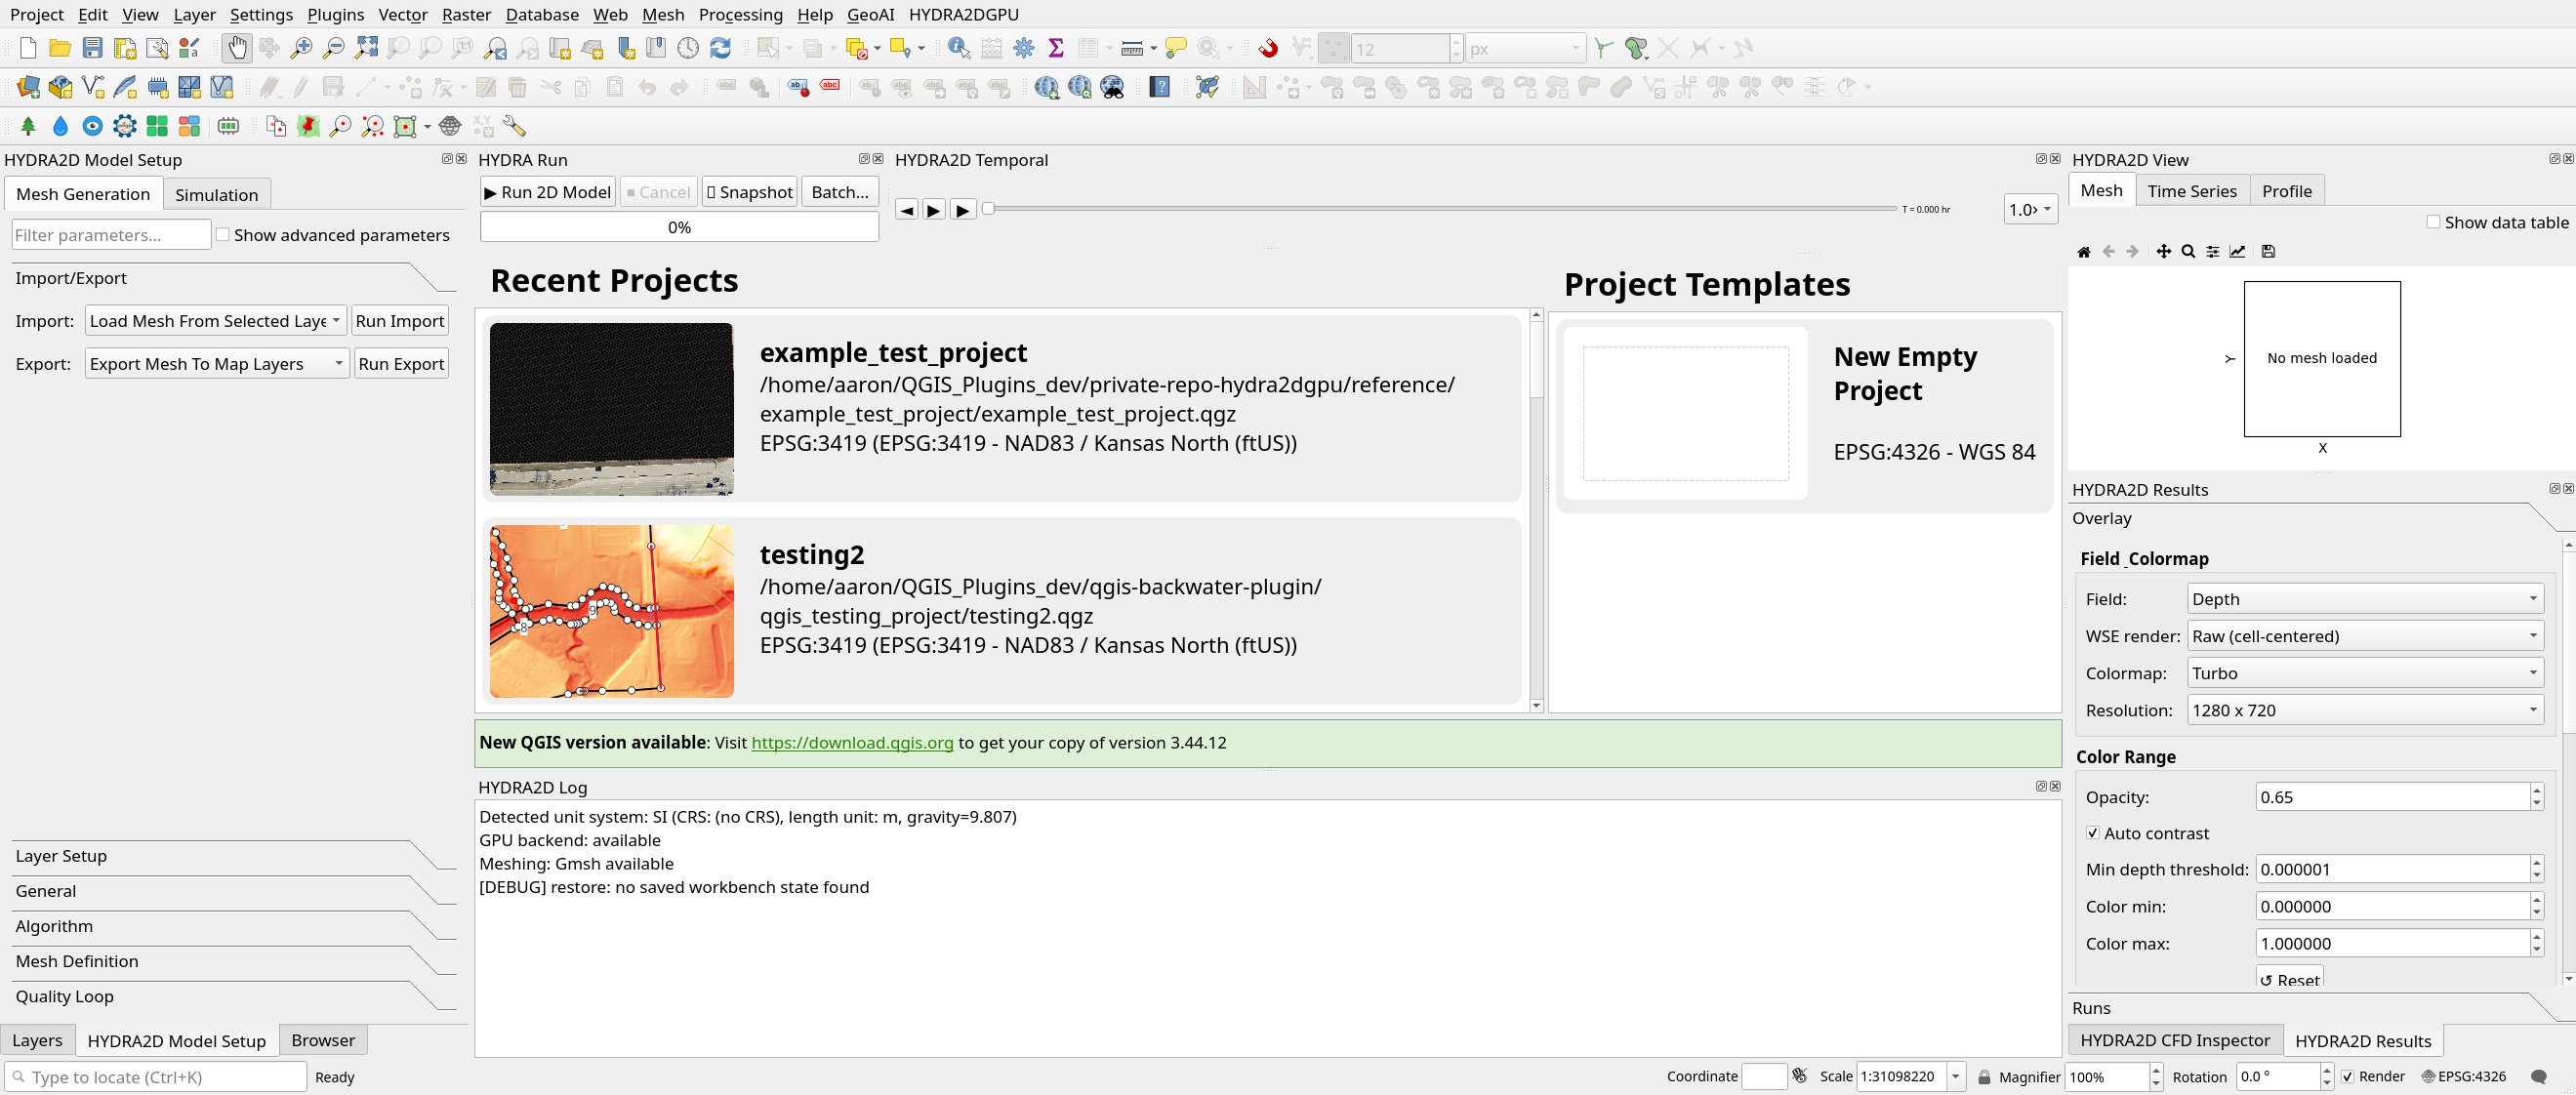Switch to the HYDRA2D CFD Inspector tab
2576x1095 pixels.
tap(2175, 1040)
